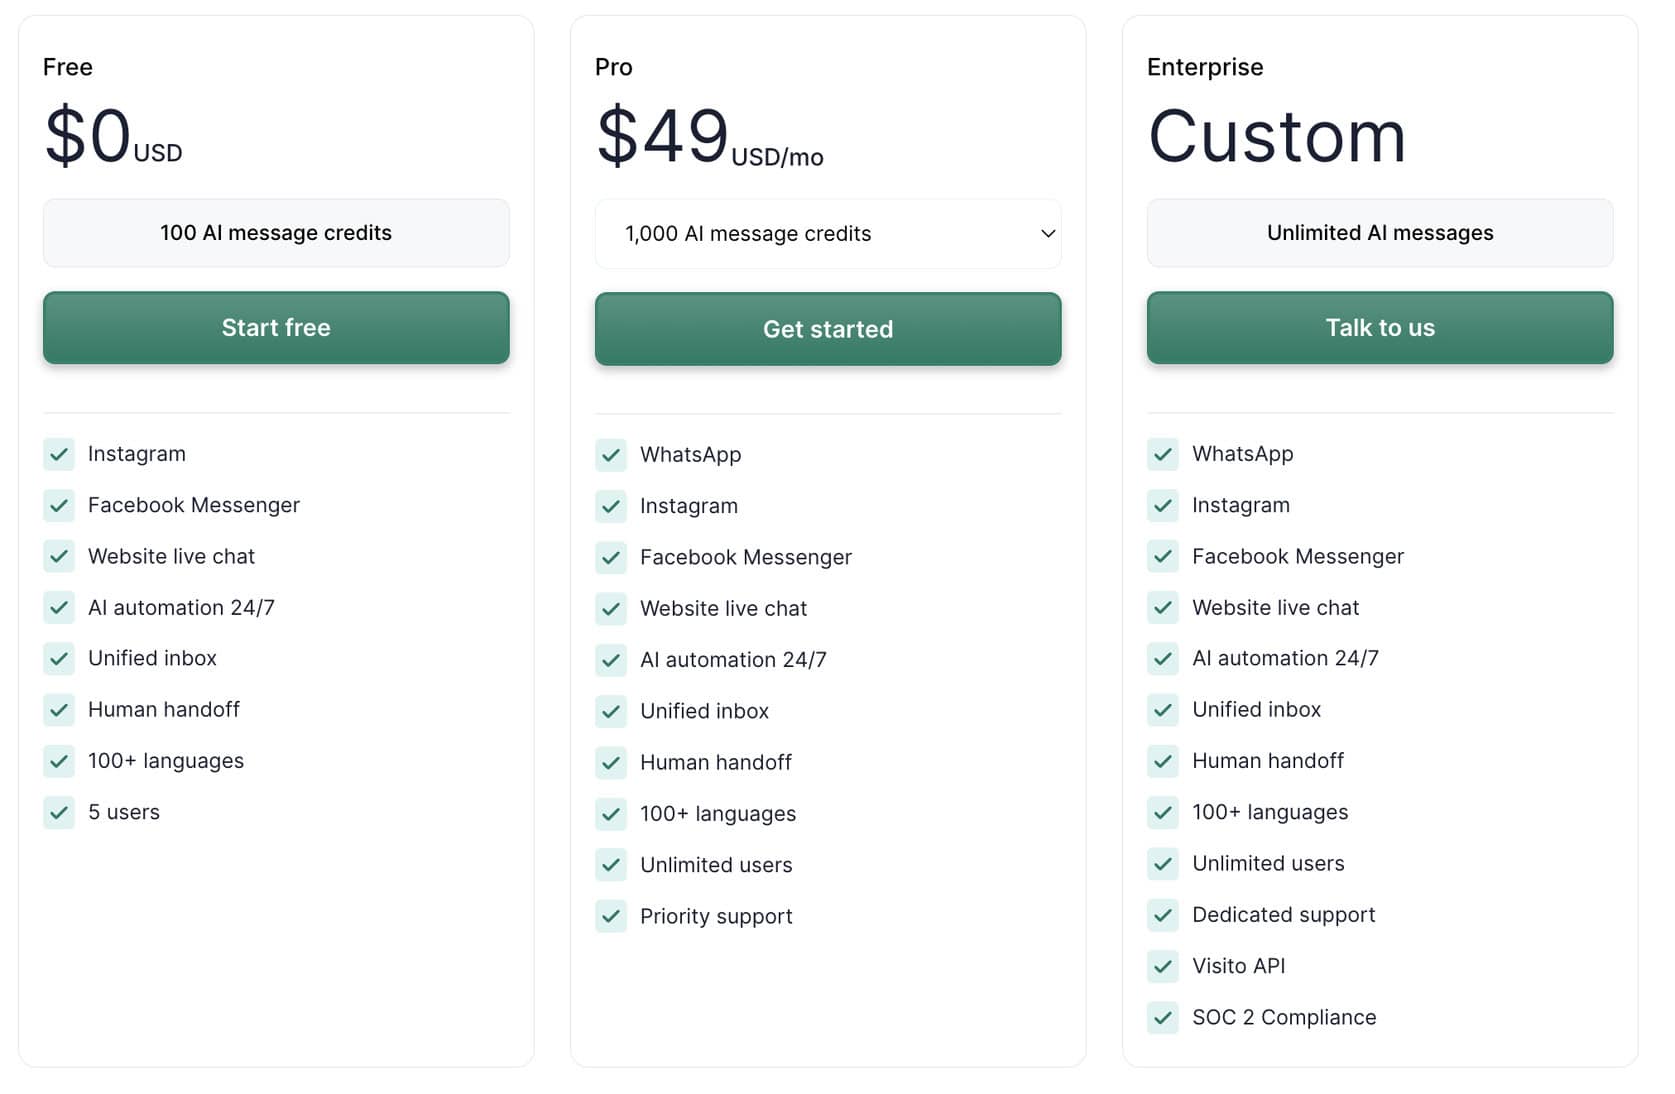
Task: Click the check box beside Free plan Website live chat
Action: click(59, 556)
